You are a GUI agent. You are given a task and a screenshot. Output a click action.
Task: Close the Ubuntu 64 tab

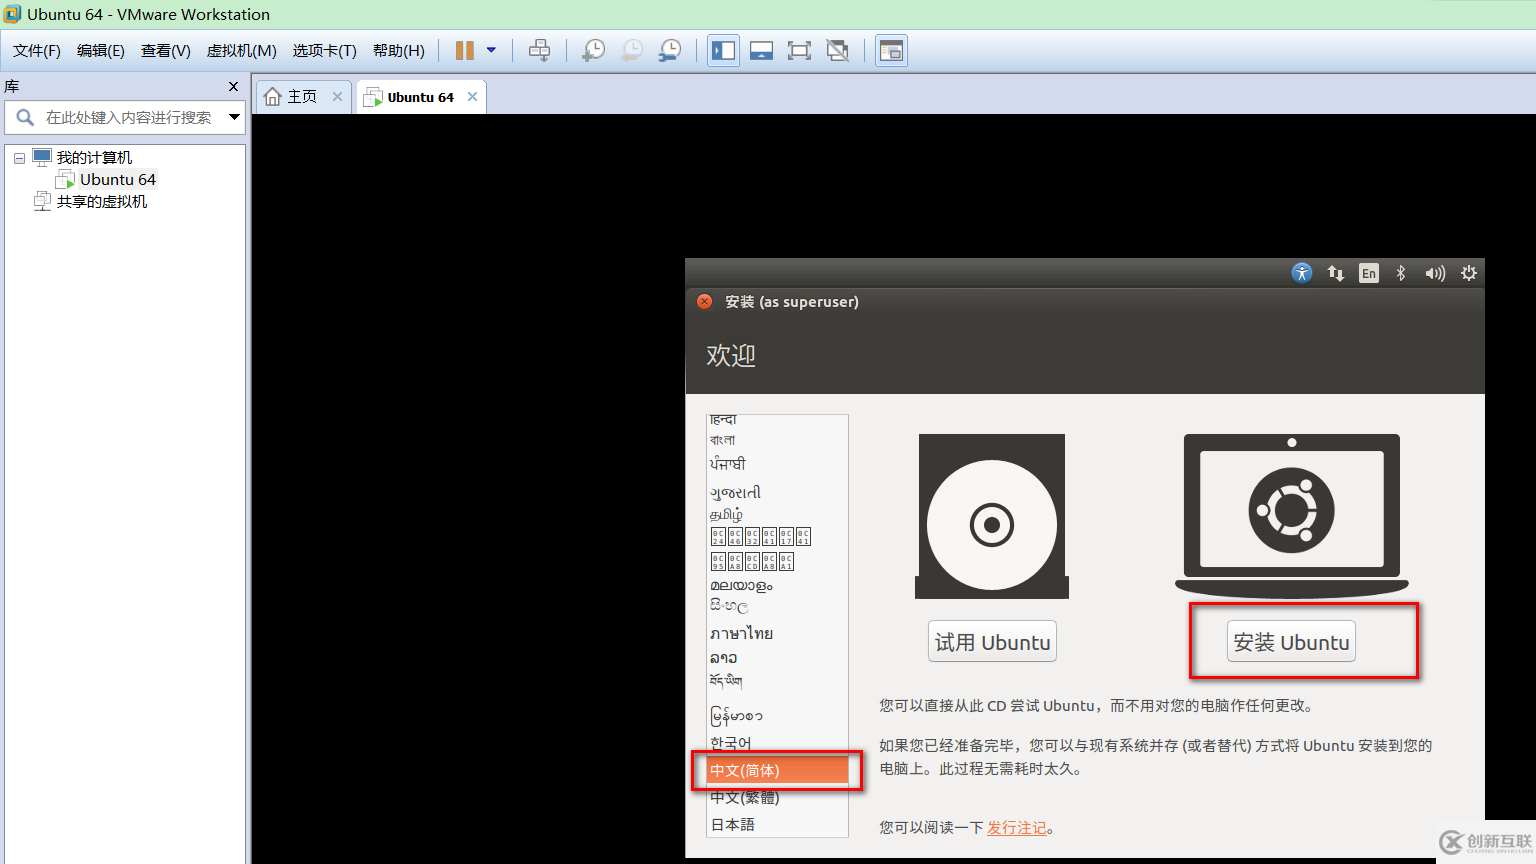(x=472, y=97)
